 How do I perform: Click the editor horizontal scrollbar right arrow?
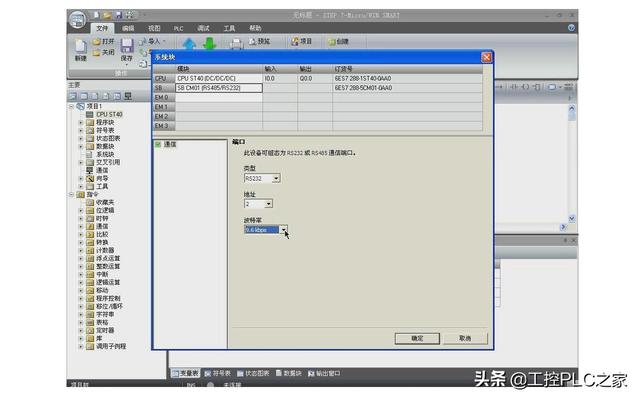pyautogui.click(x=563, y=227)
